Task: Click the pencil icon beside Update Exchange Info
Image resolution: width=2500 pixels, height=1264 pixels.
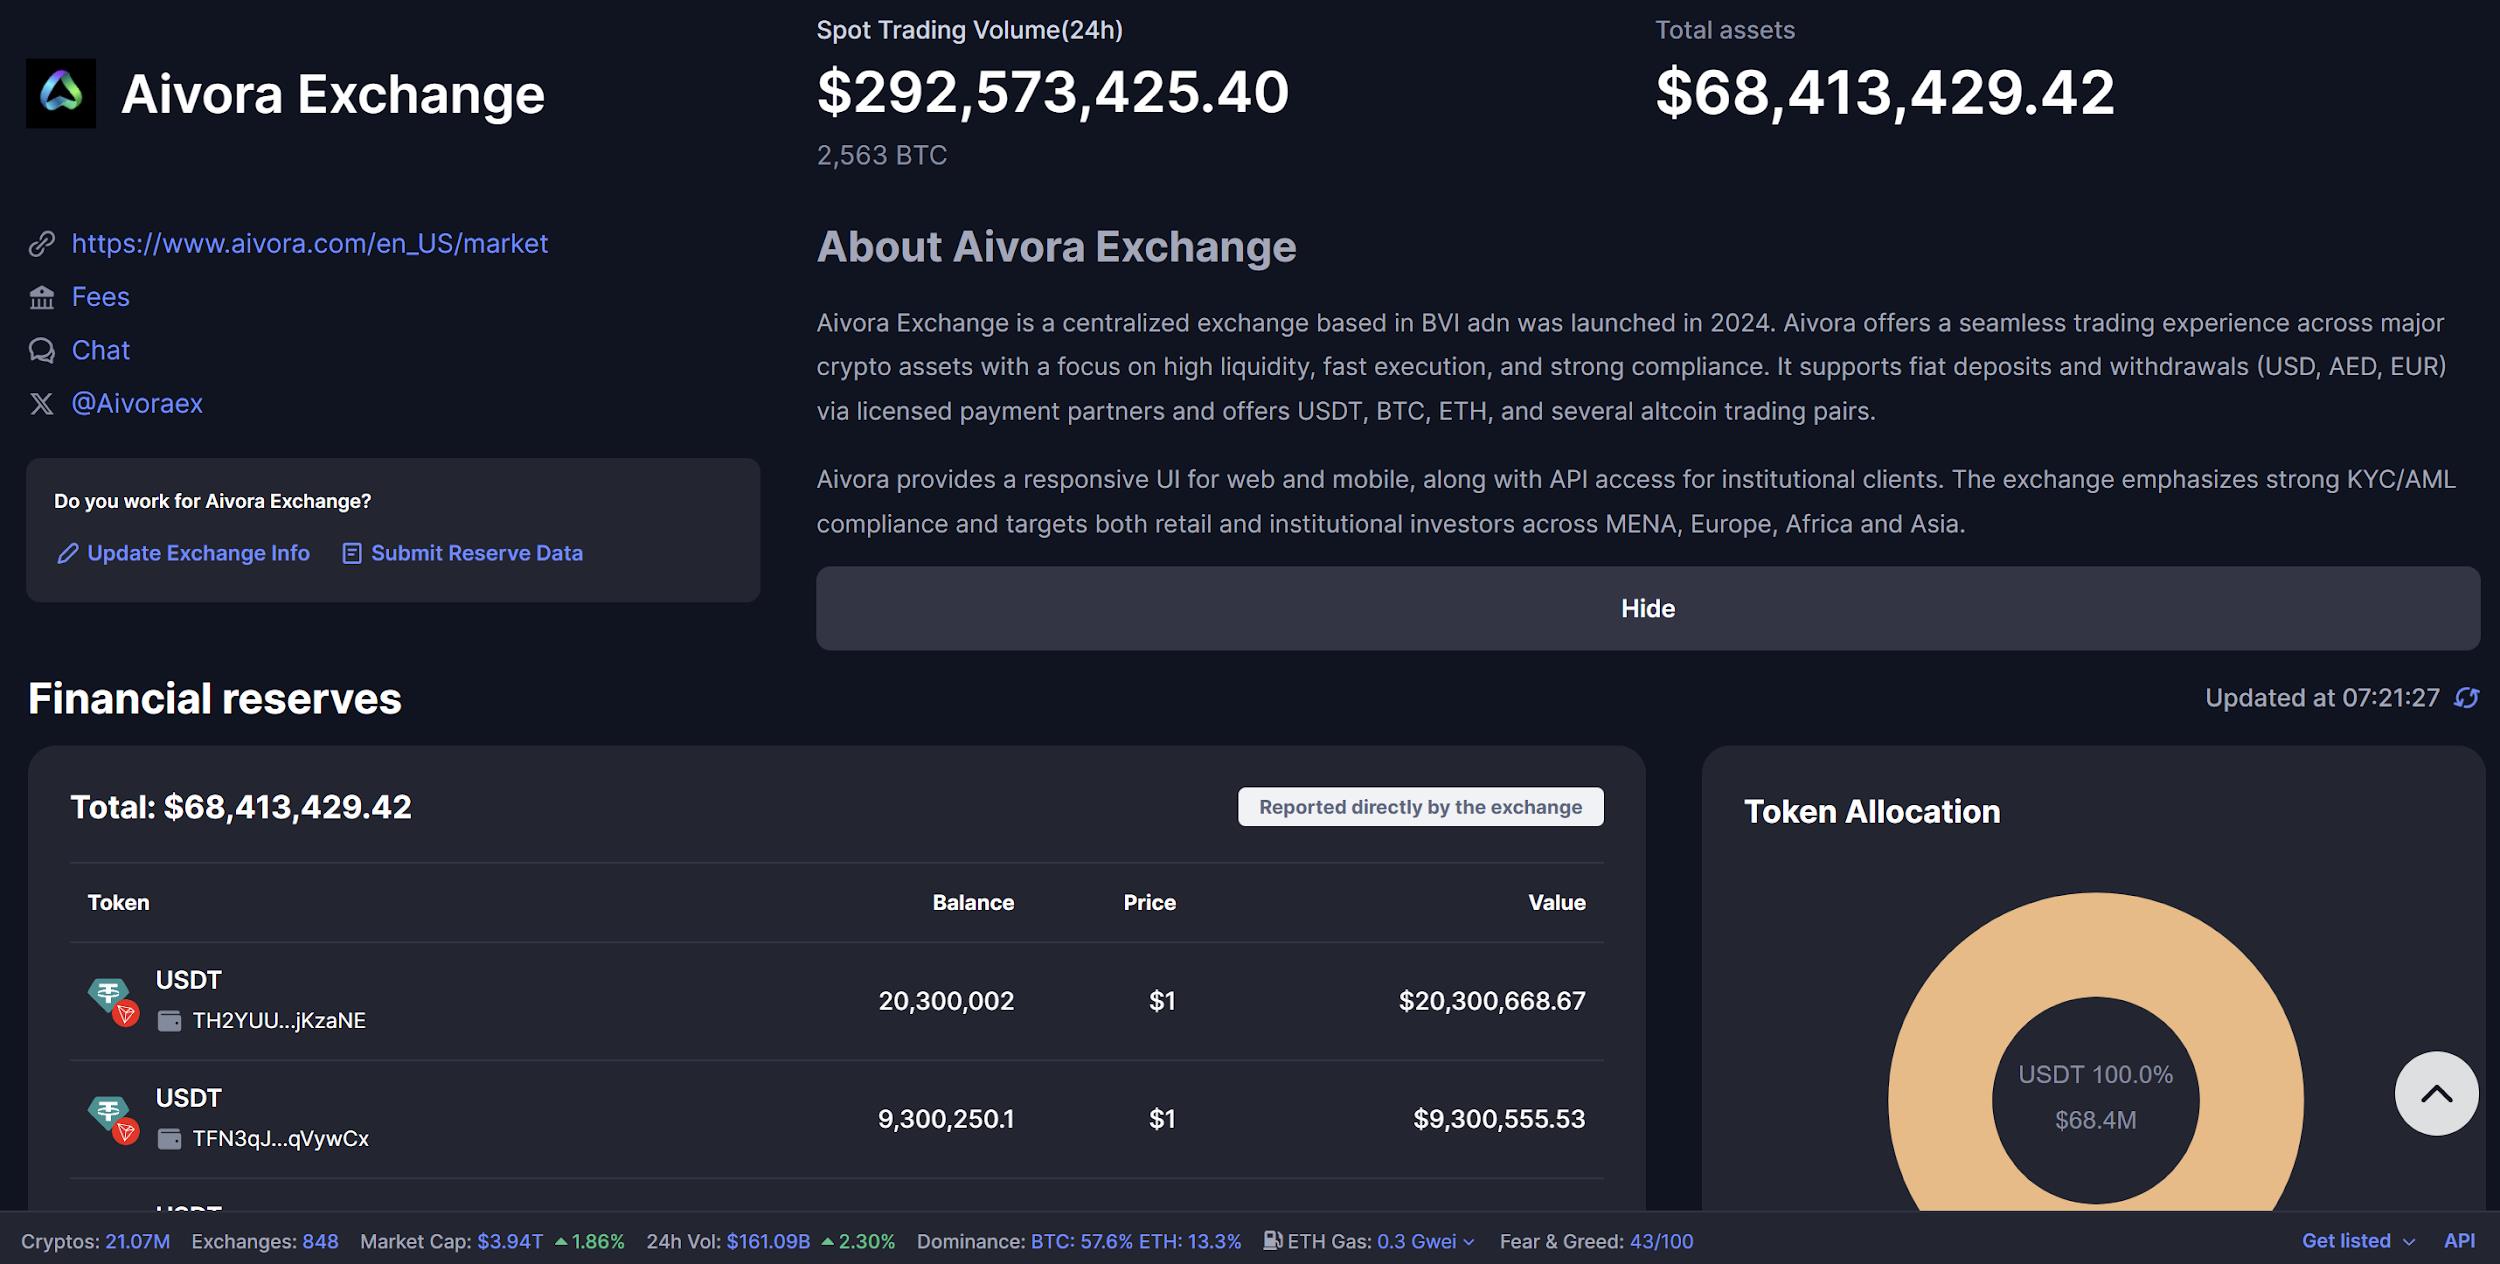Action: coord(68,553)
